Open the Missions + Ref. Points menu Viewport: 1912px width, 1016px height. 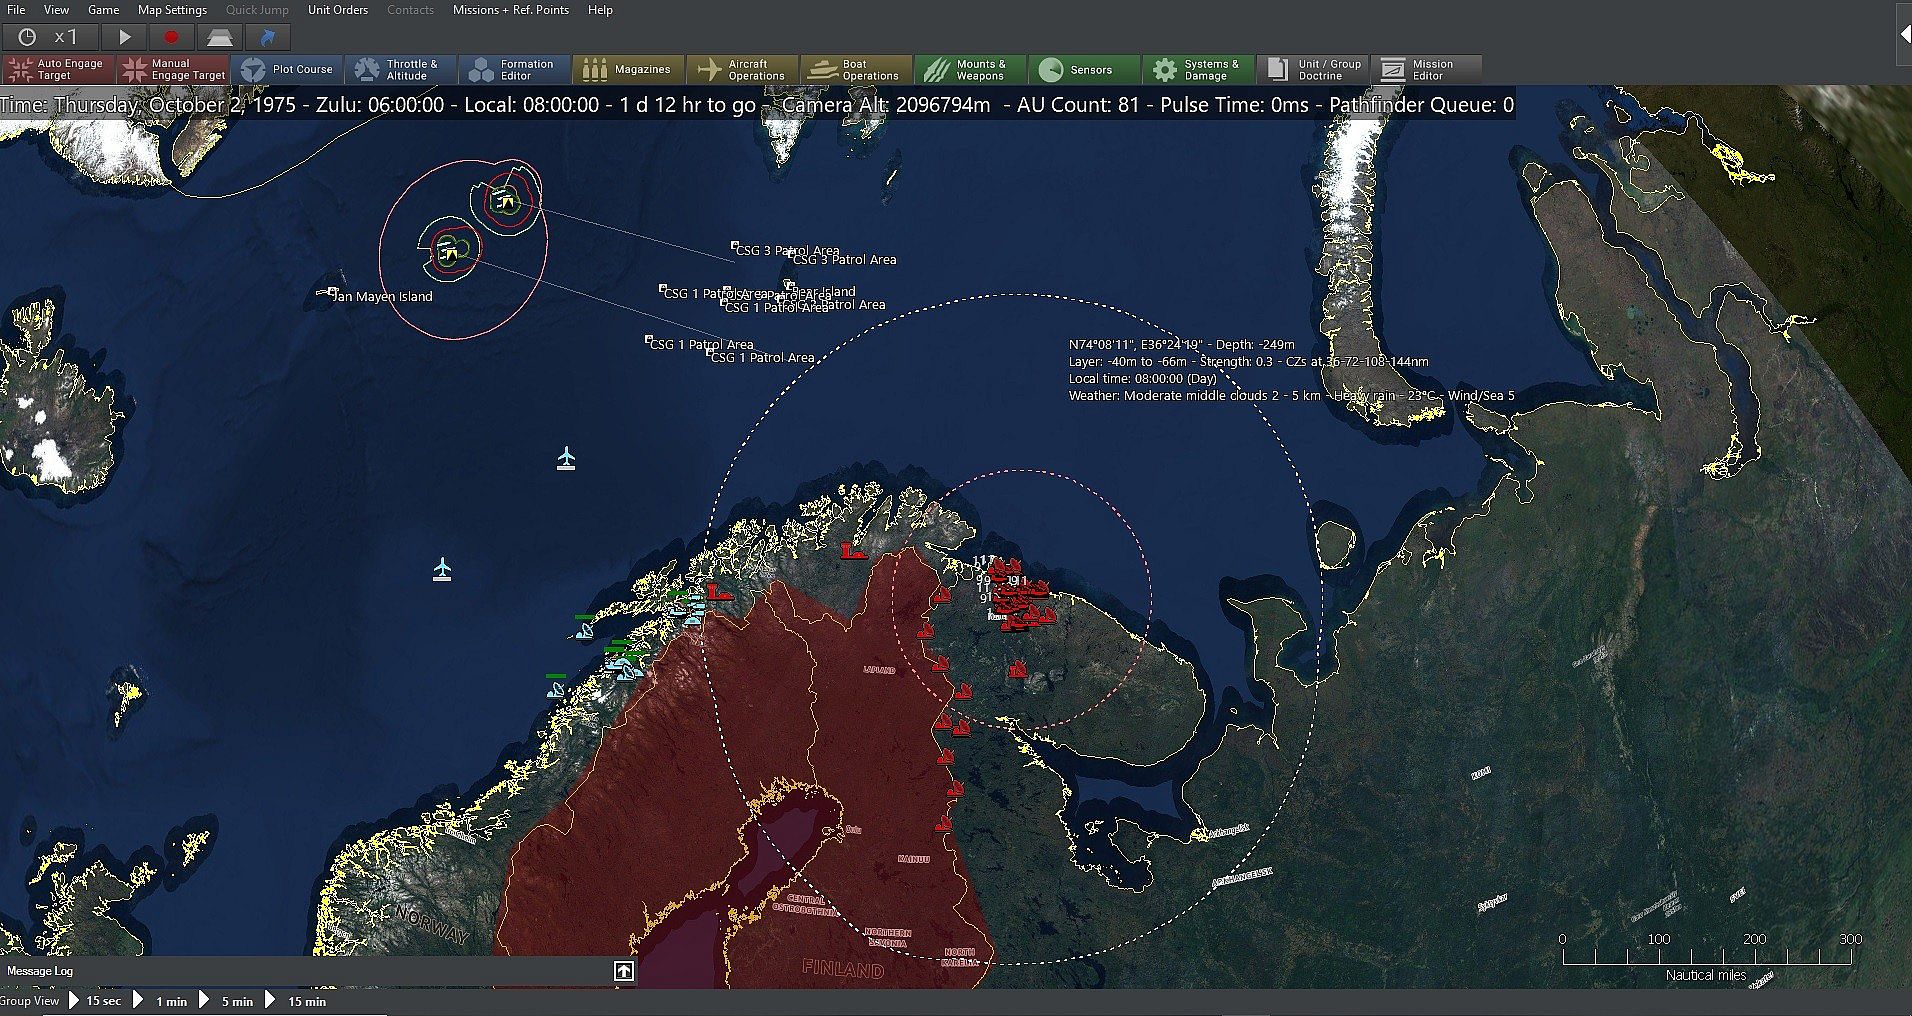point(511,10)
